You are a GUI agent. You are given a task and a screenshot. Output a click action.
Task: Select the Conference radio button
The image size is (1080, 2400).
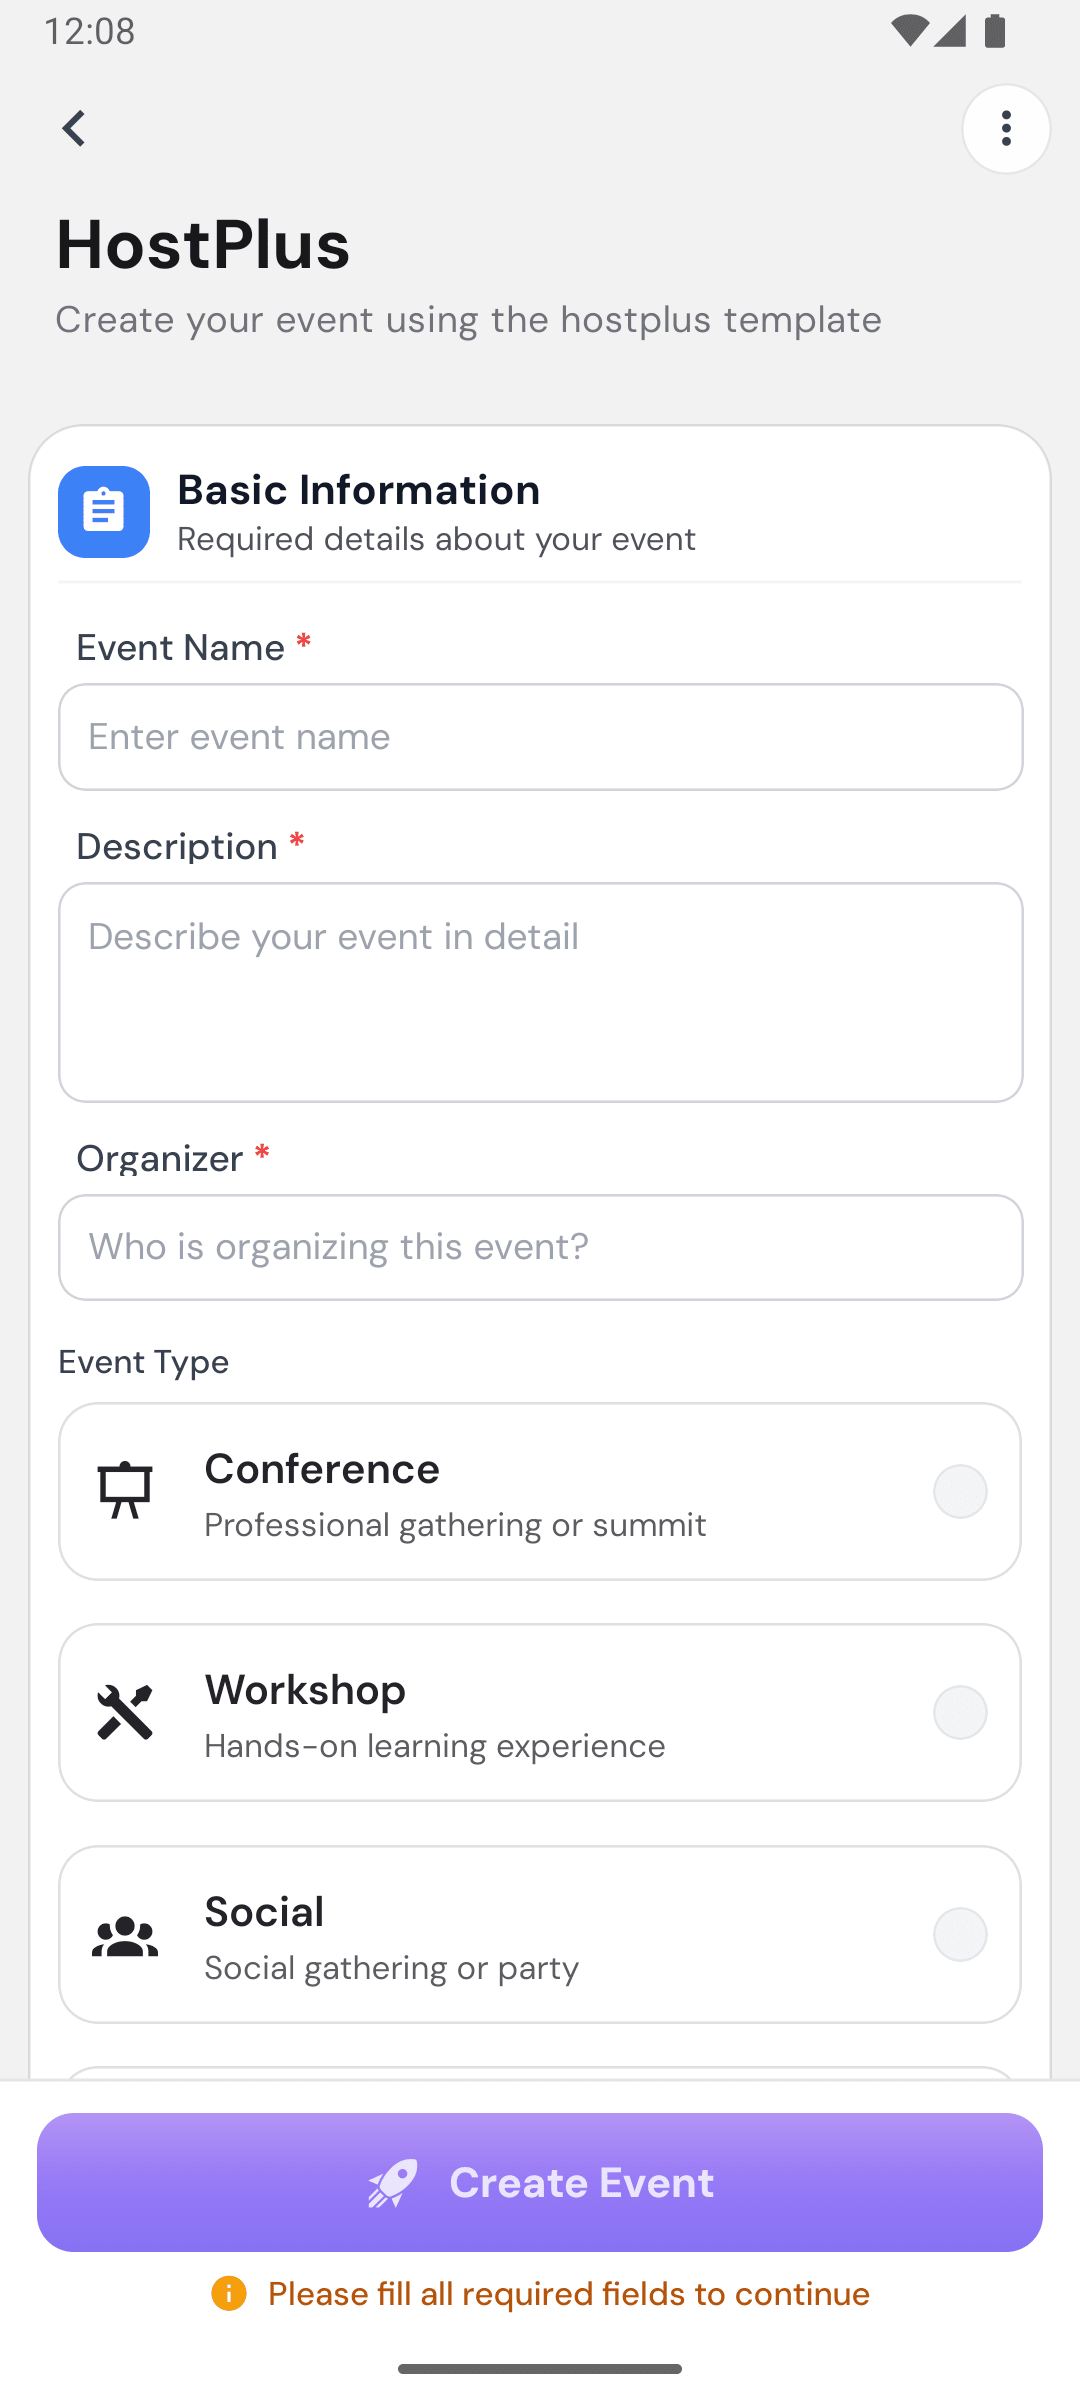click(960, 1491)
